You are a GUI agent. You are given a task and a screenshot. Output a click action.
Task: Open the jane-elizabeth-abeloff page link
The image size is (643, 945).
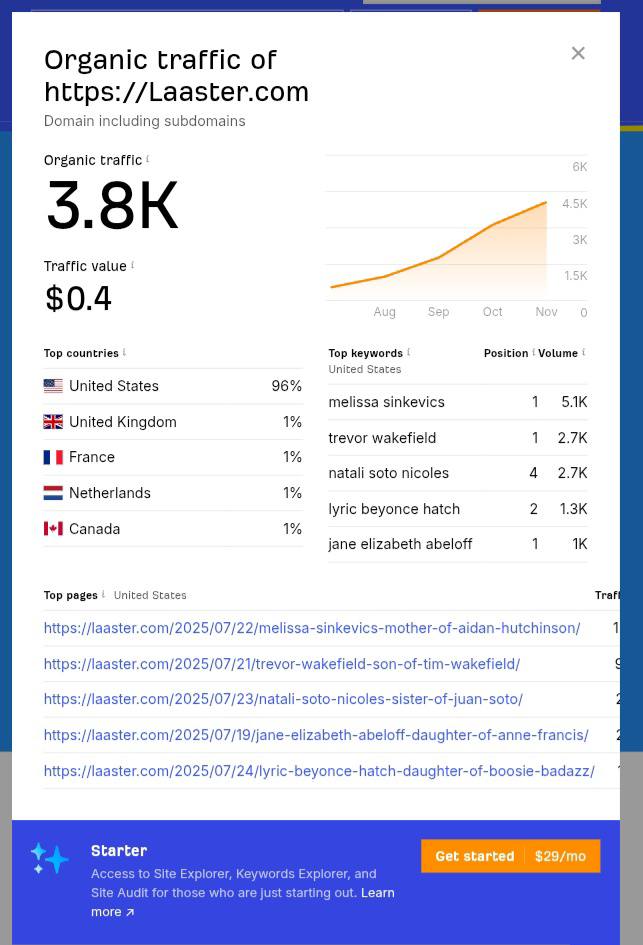point(315,735)
